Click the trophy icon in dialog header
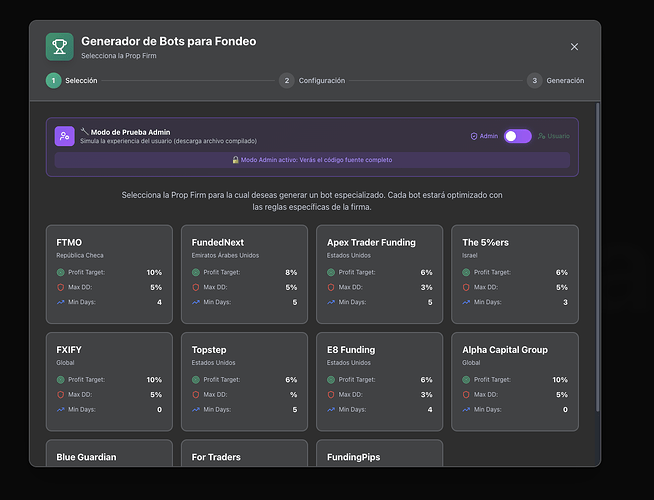This screenshot has height=500, width=654. point(60,47)
